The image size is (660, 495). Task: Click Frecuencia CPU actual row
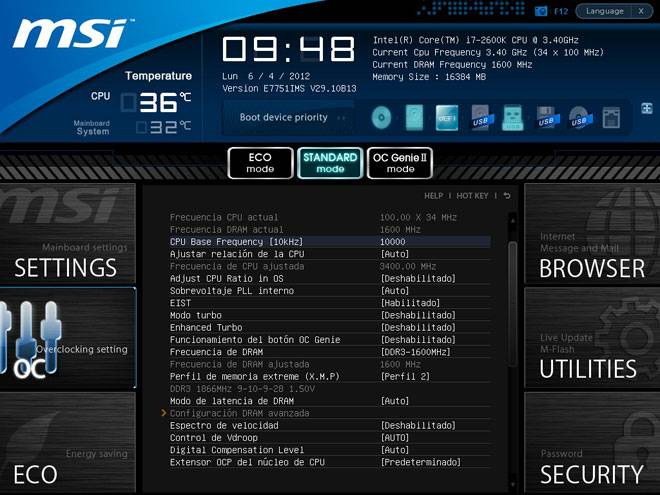point(330,218)
